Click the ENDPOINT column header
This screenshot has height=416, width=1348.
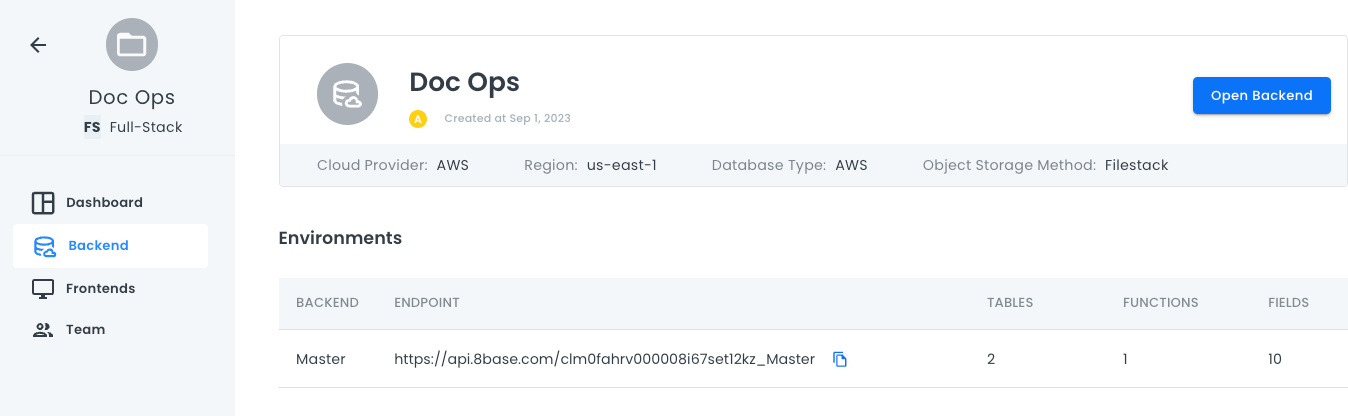(x=426, y=302)
